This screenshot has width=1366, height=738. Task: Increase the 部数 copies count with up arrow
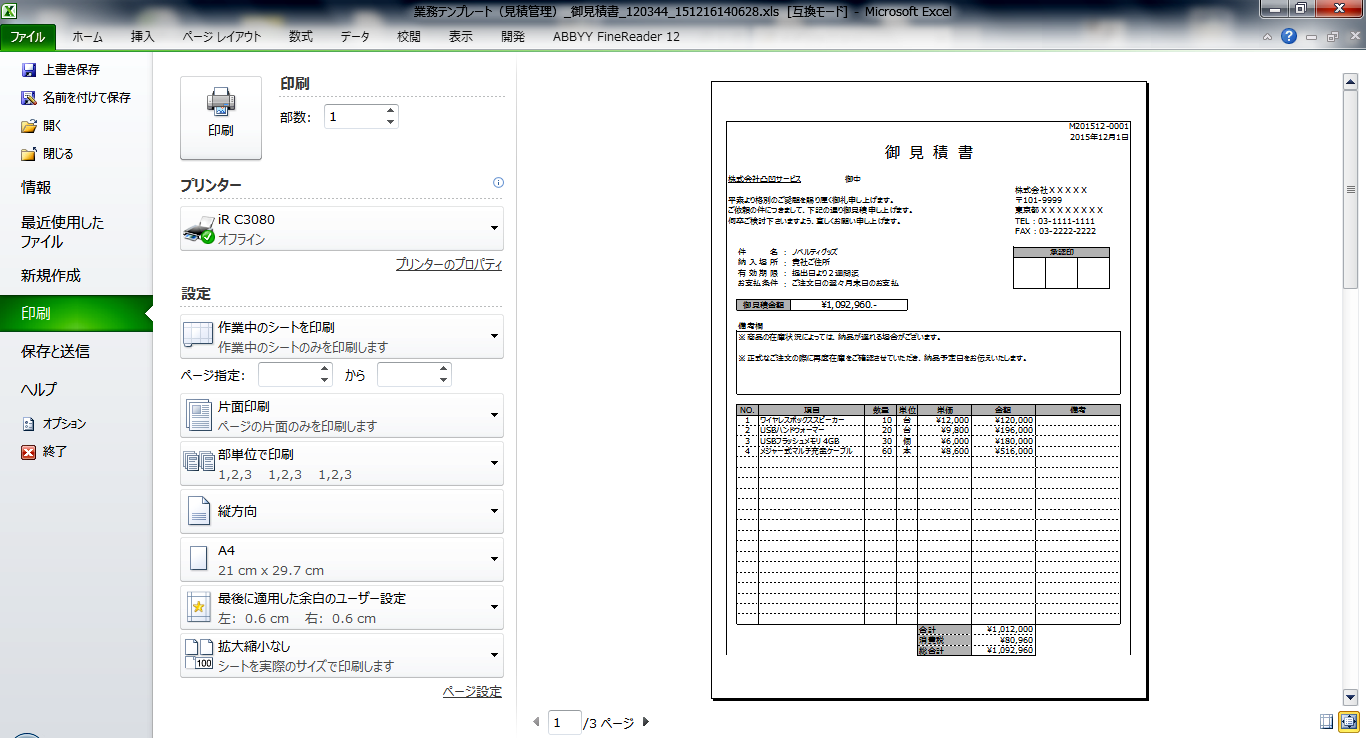point(390,111)
